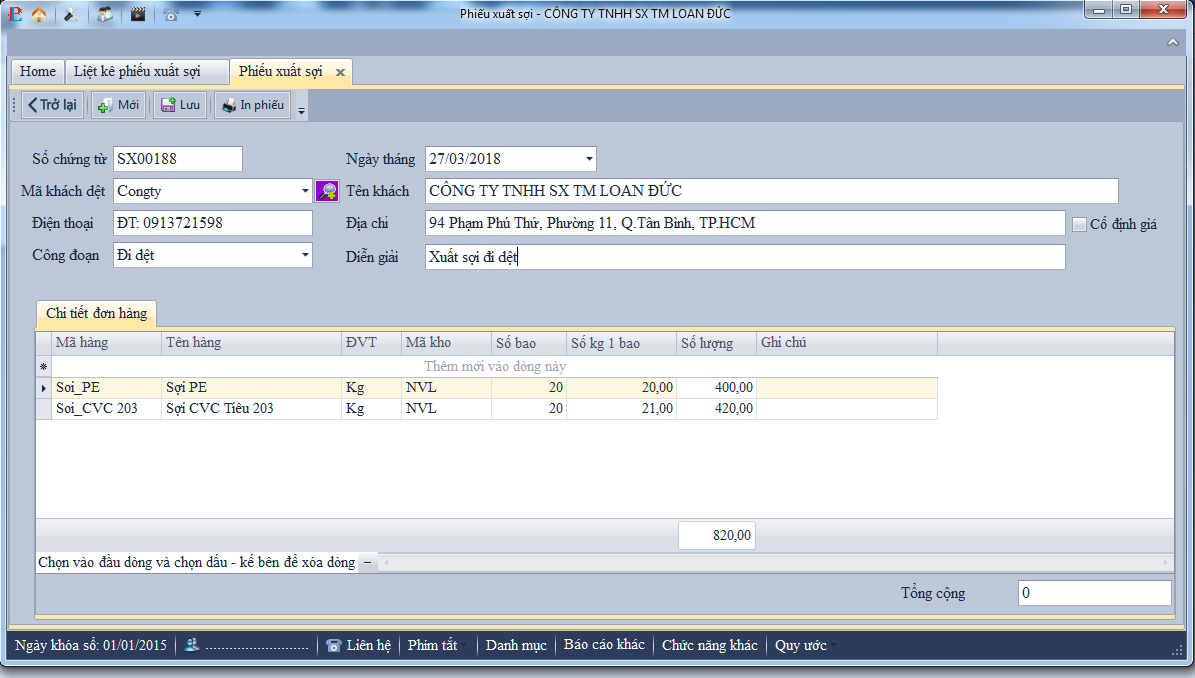Collapse the ribbon with the top-right chevron
Screen dimensions: 1195x678
click(1173, 42)
